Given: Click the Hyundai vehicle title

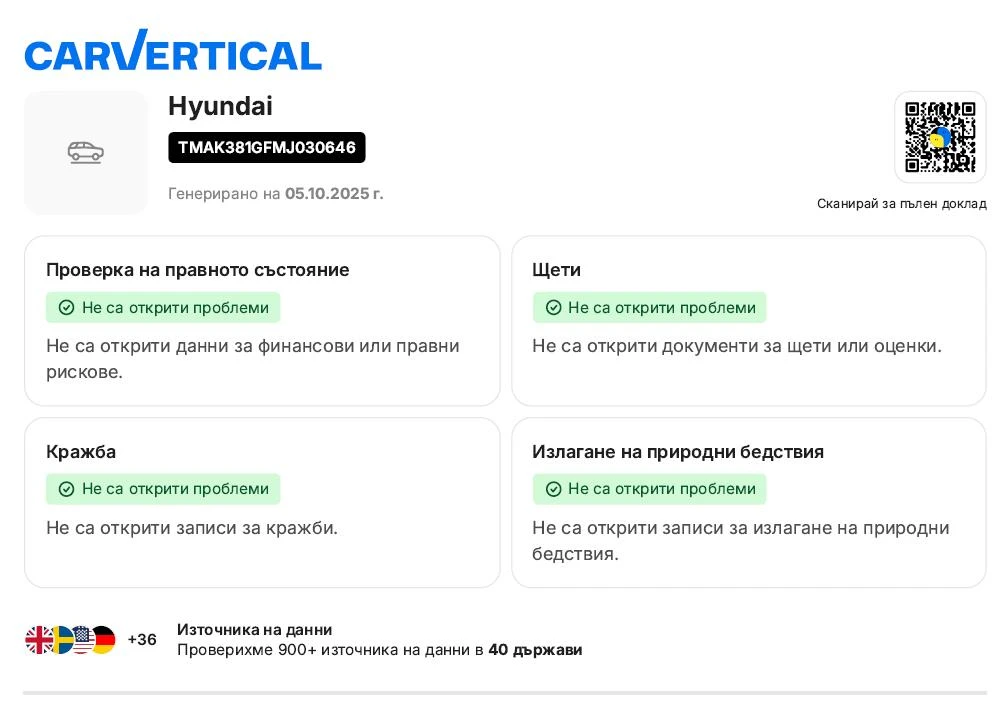Looking at the screenshot, I should (x=220, y=107).
